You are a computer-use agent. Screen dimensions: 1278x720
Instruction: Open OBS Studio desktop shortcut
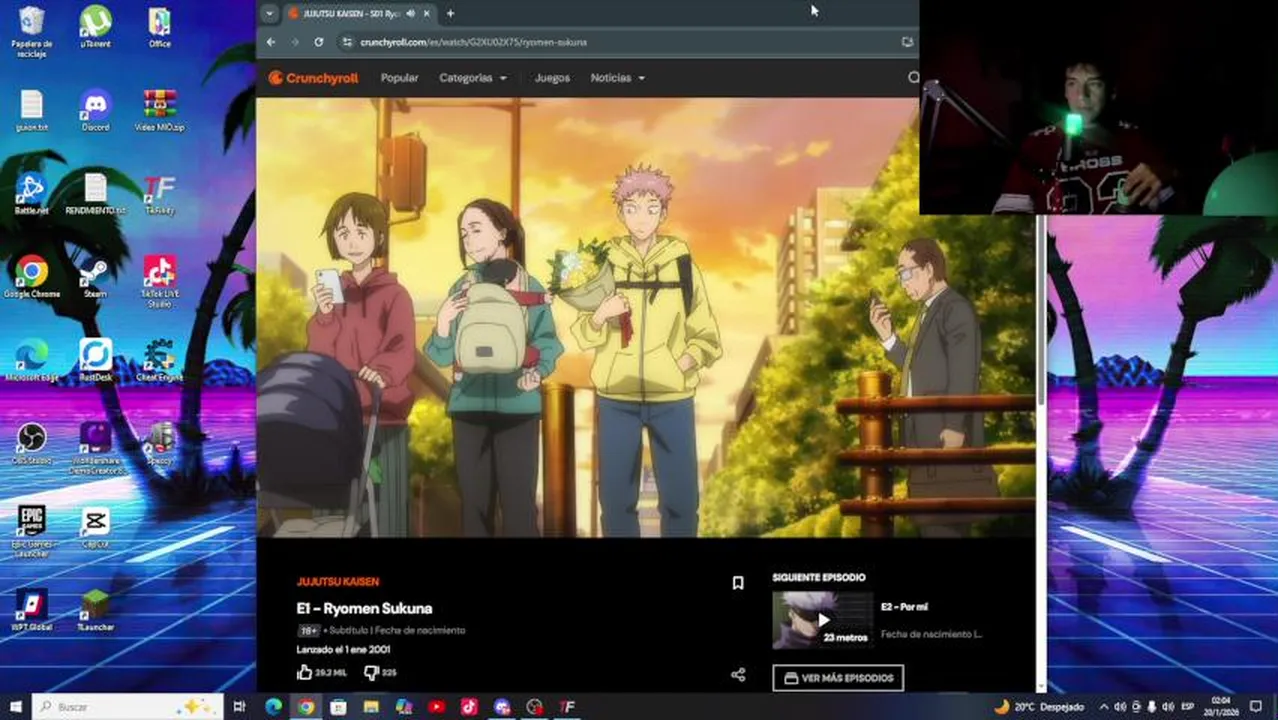coord(32,445)
